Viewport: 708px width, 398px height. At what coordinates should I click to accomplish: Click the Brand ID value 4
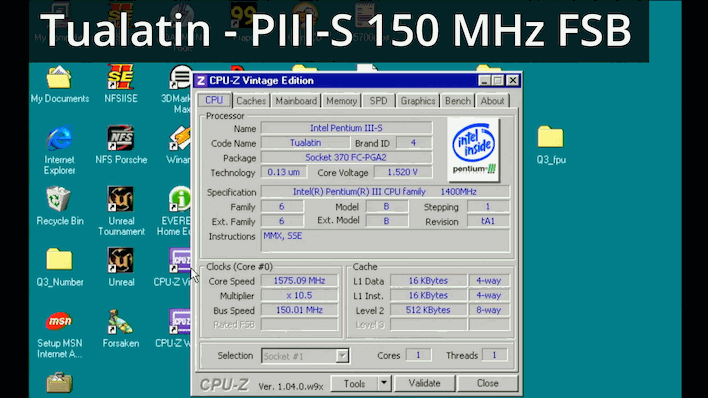[414, 143]
